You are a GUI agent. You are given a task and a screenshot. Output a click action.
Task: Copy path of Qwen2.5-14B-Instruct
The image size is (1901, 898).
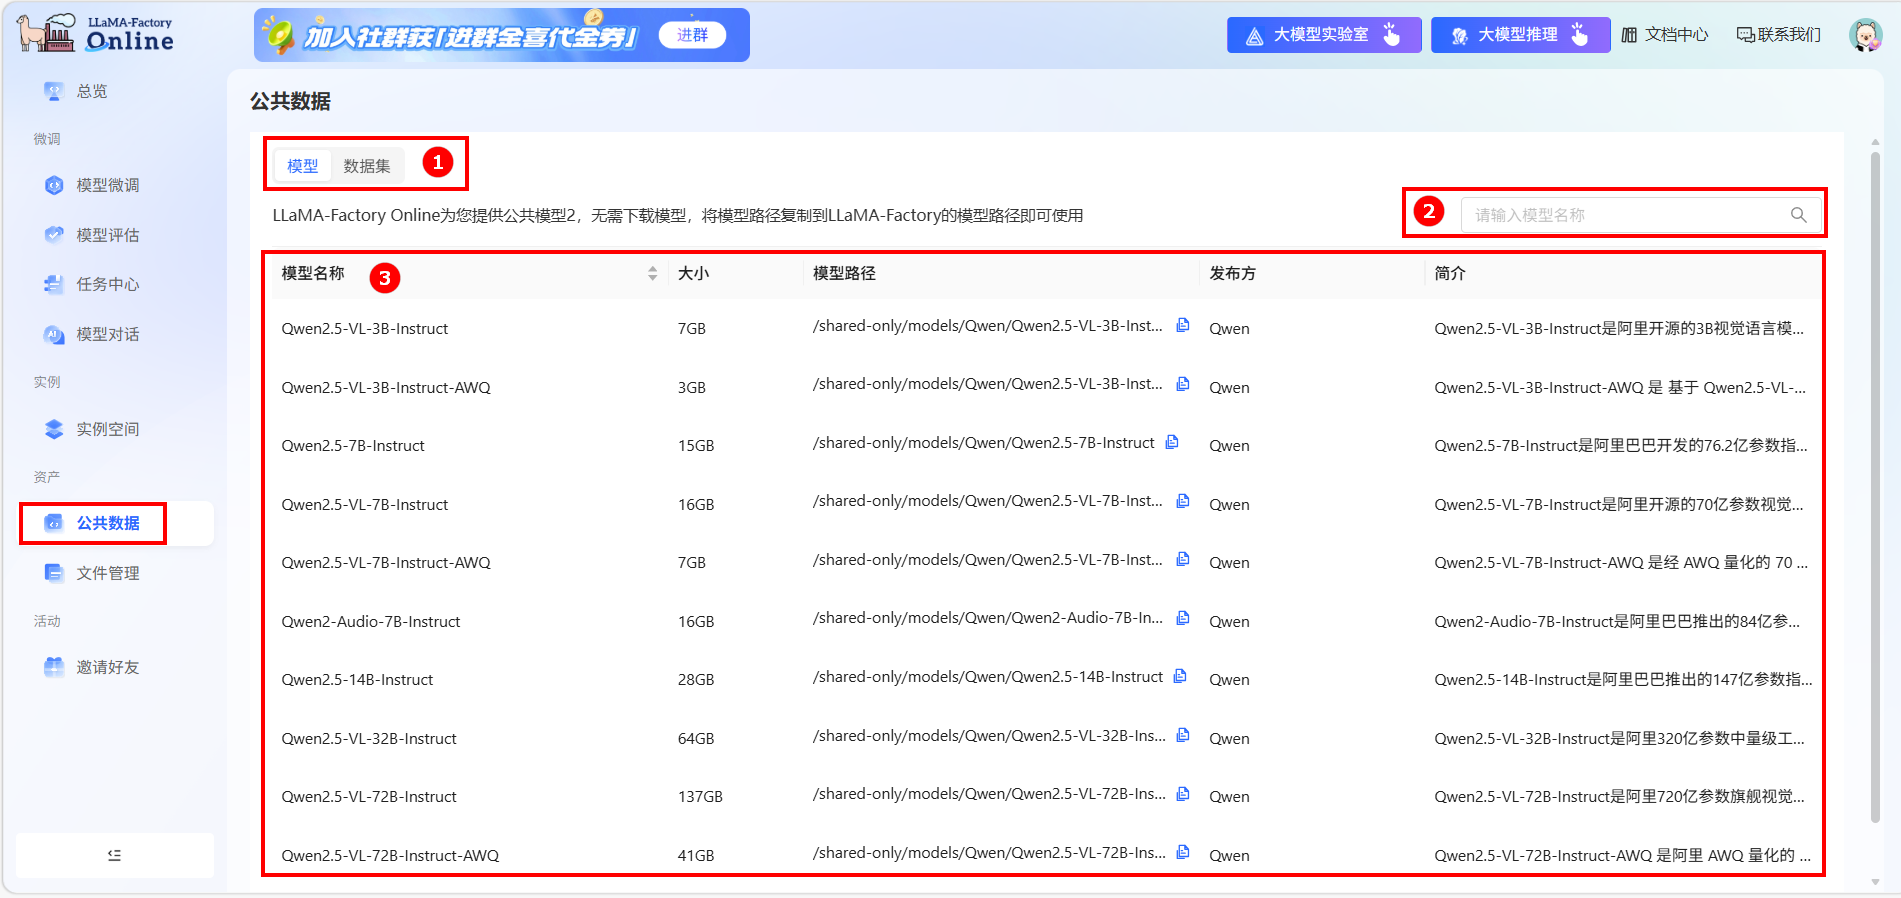pos(1180,676)
